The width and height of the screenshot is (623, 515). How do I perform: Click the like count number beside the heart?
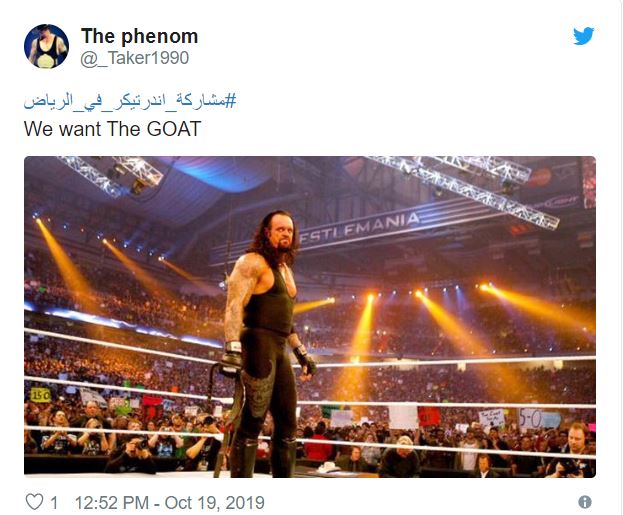pyautogui.click(x=56, y=502)
